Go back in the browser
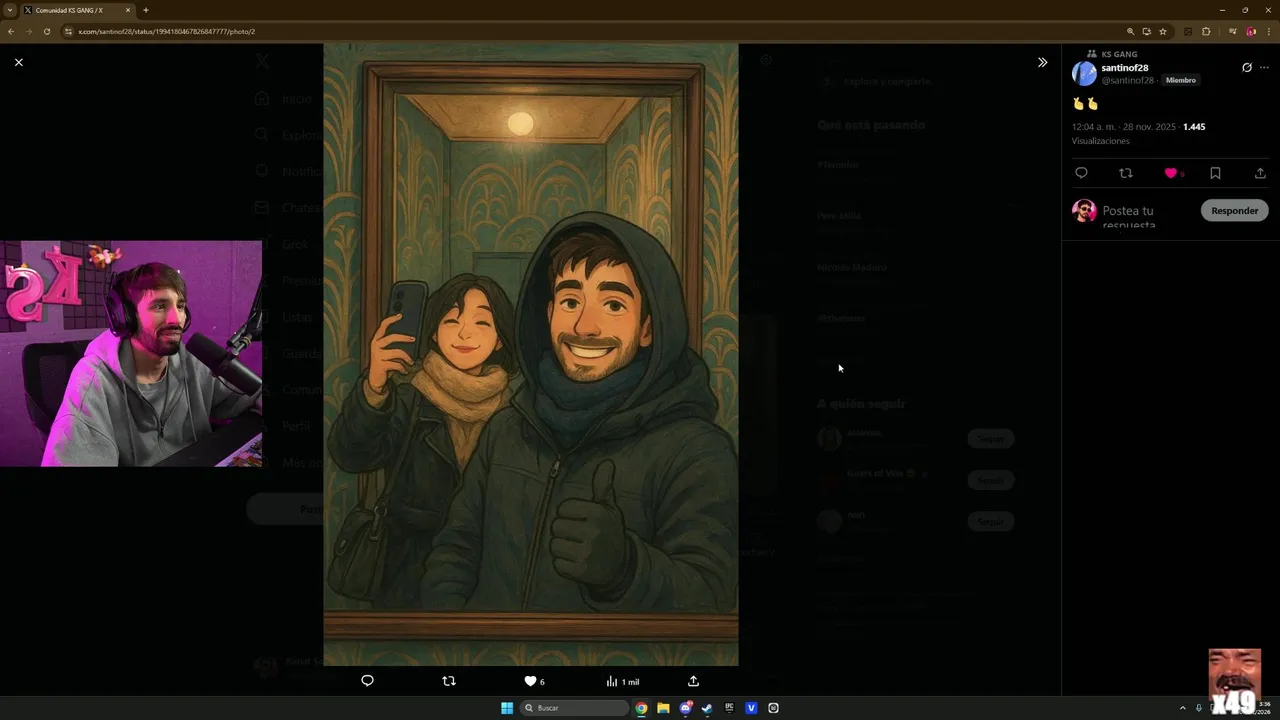1280x720 pixels. tap(11, 31)
